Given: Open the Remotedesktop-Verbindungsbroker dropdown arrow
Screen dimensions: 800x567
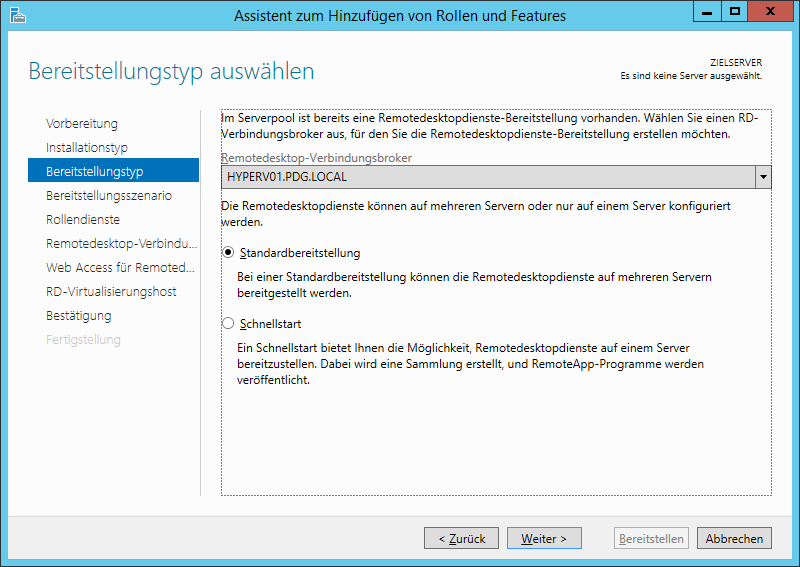Looking at the screenshot, I should point(763,177).
